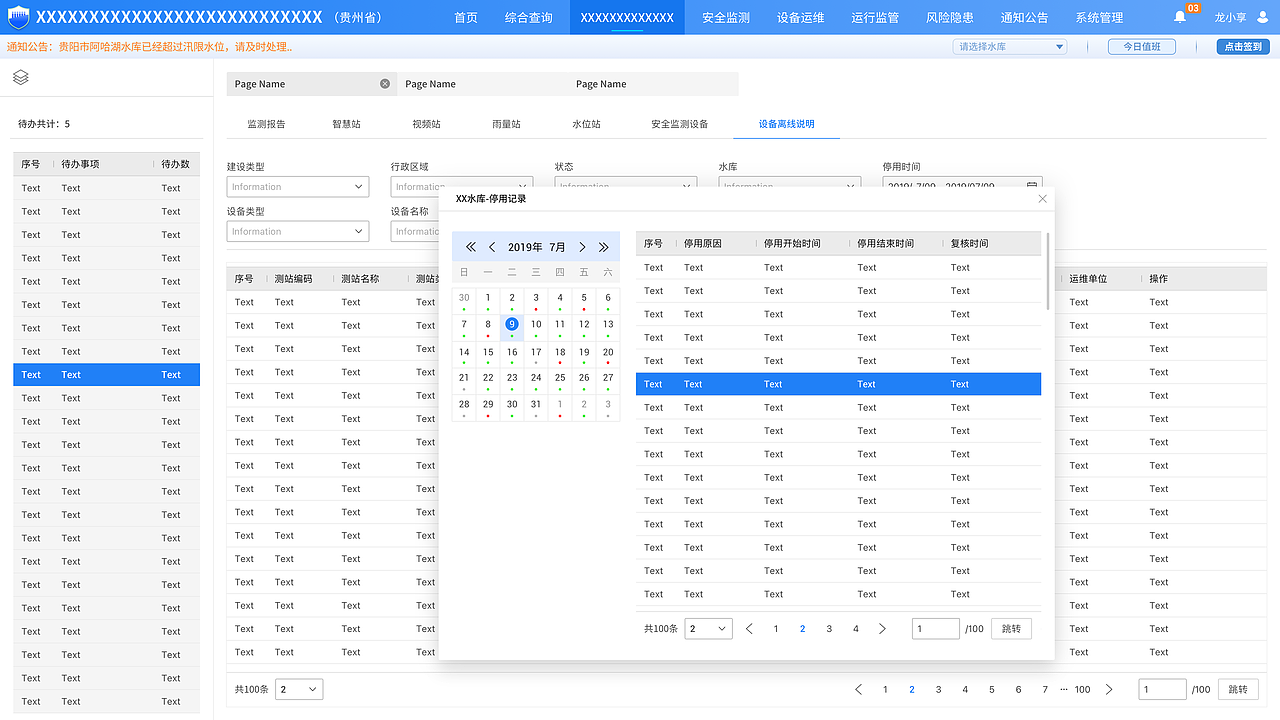Go to page 5 in main pagination
The image size is (1280, 720).
992,689
